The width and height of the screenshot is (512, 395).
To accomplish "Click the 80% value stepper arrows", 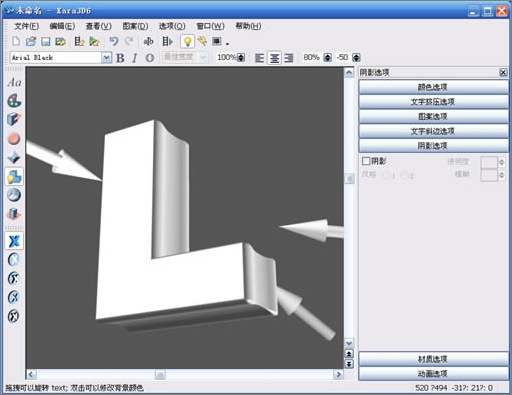I will [x=328, y=58].
